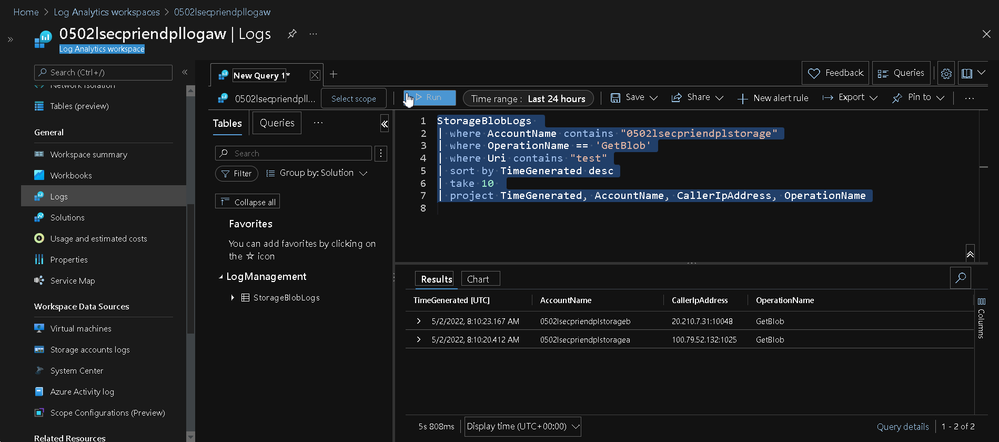999x442 pixels.
Task: Collapse the tables side pane
Action: coord(384,124)
